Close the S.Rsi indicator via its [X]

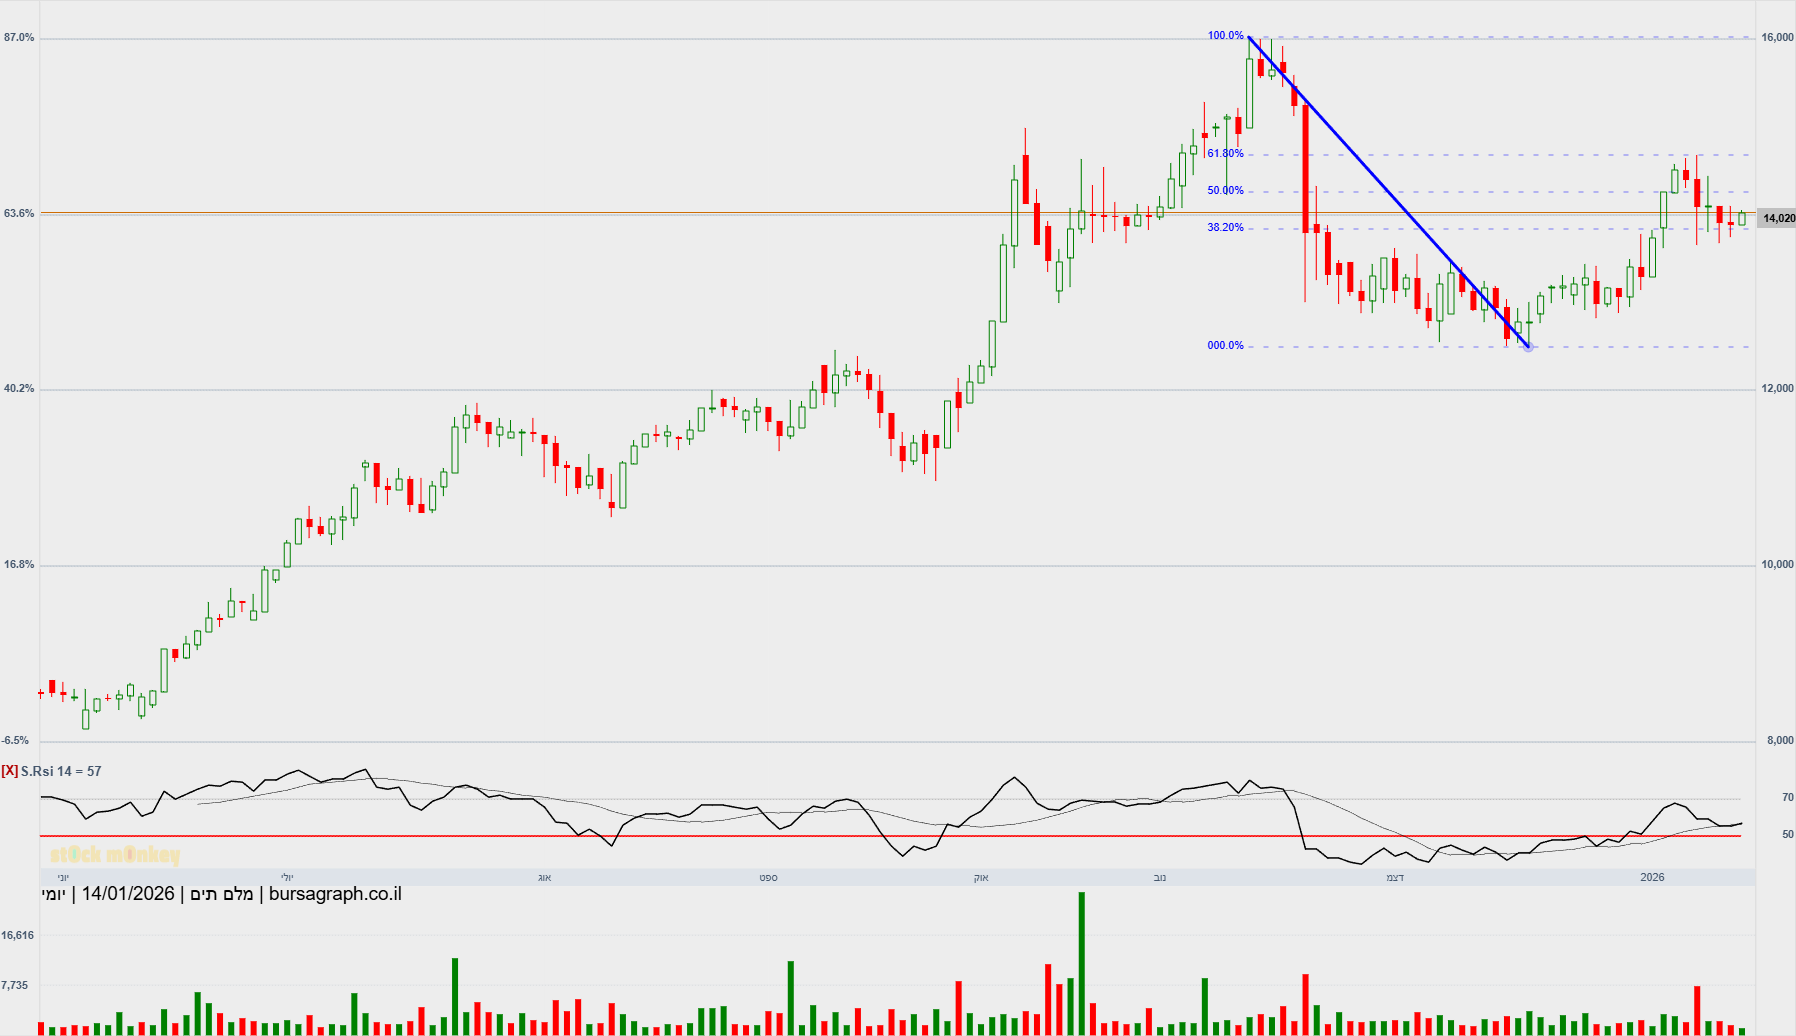tap(9, 771)
